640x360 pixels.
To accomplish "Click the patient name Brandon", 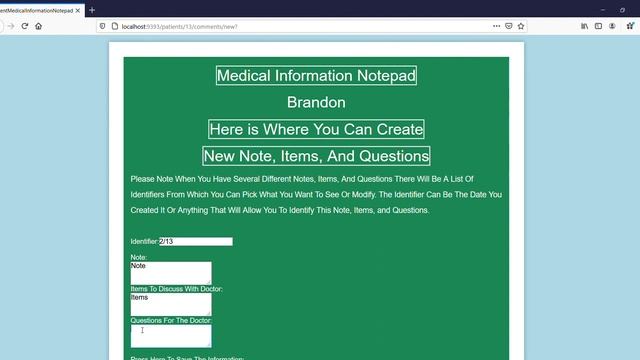I will pos(316,102).
